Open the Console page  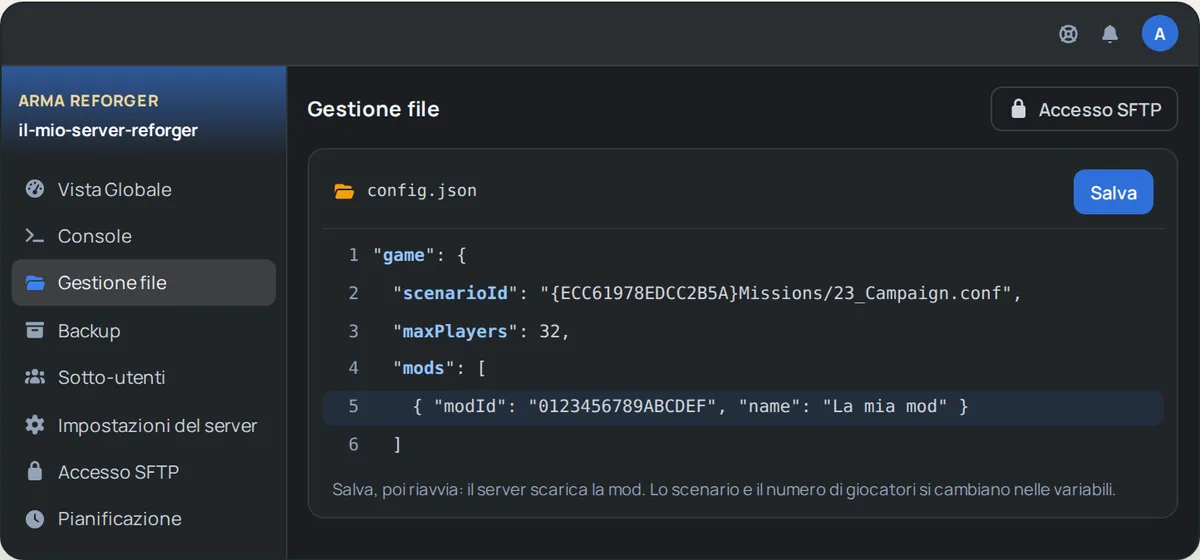[144, 236]
